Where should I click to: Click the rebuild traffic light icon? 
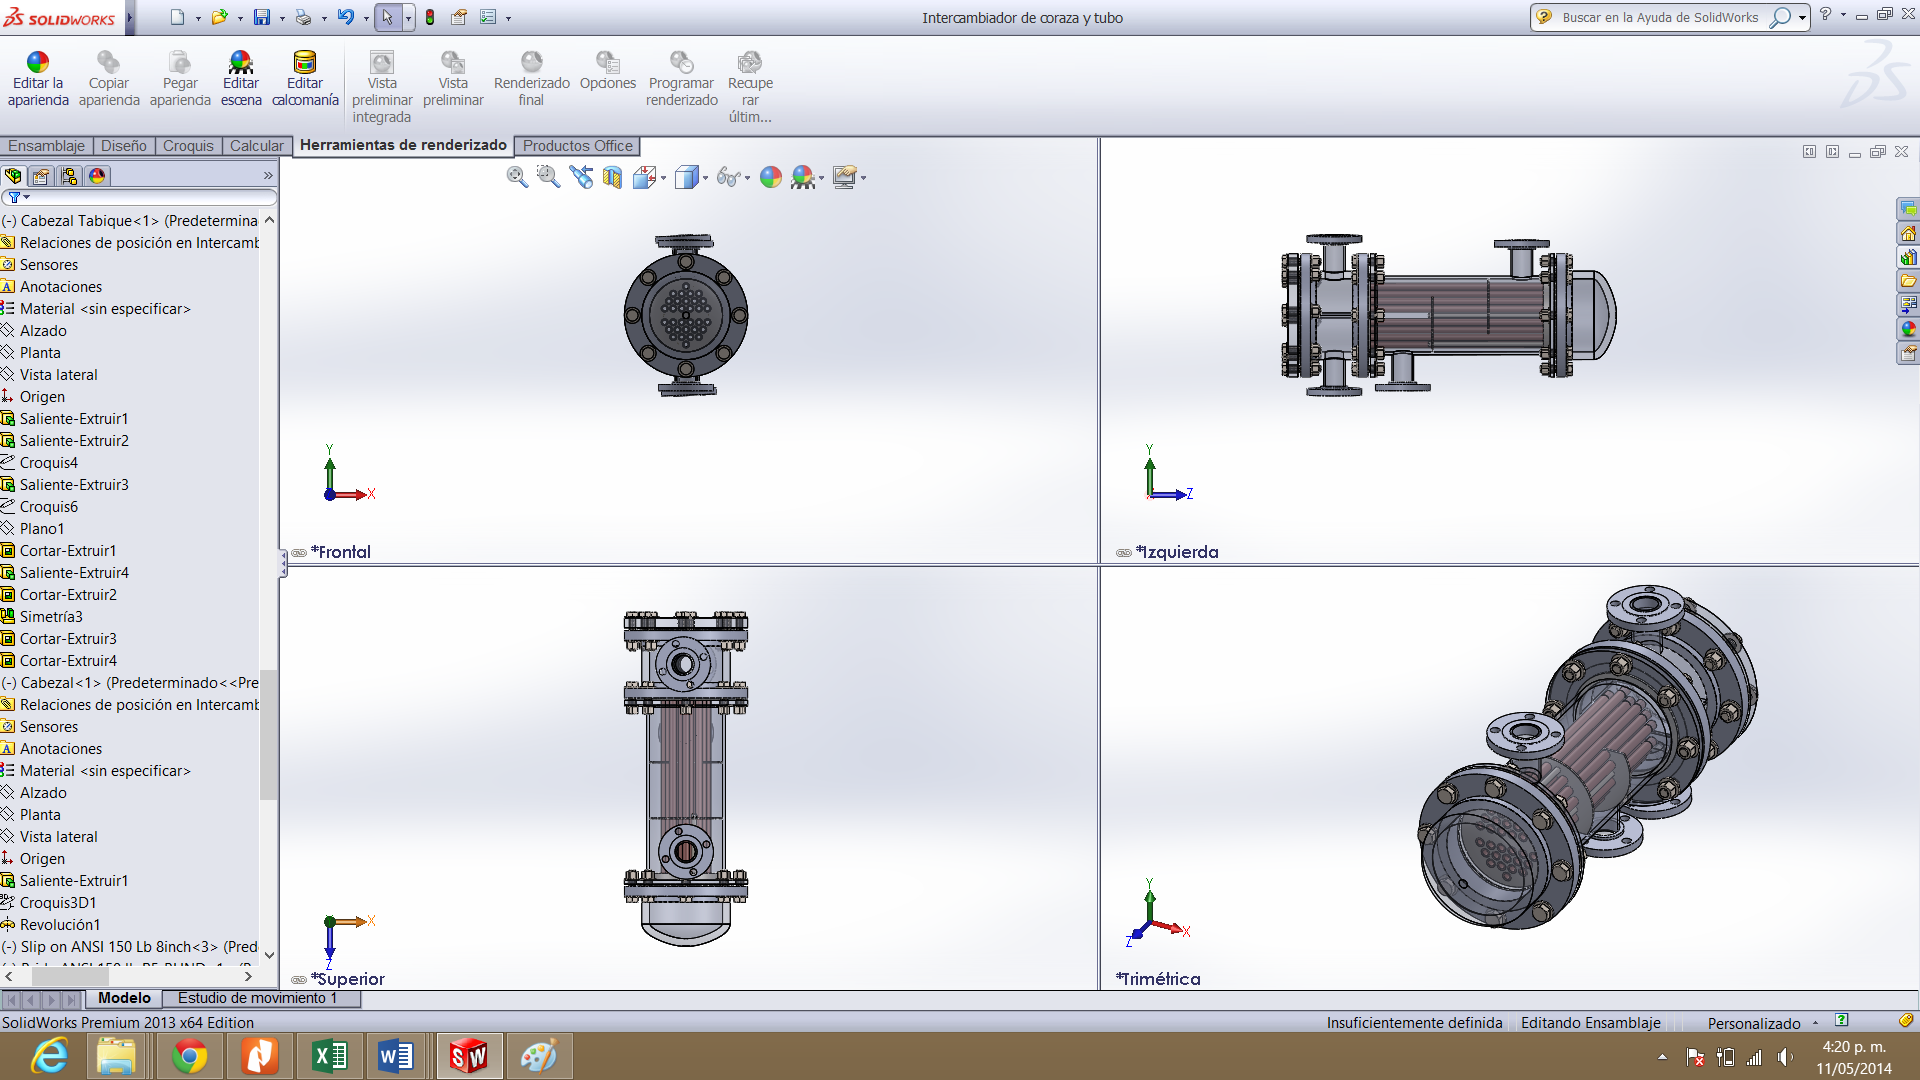coord(430,17)
